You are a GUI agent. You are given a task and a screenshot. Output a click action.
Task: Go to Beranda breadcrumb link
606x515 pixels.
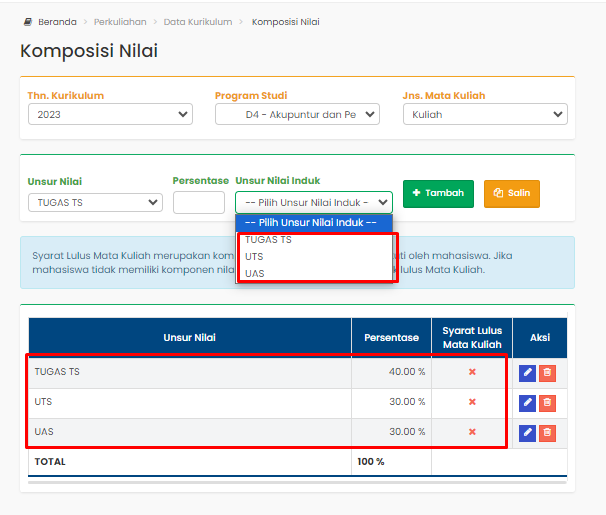[x=57, y=22]
